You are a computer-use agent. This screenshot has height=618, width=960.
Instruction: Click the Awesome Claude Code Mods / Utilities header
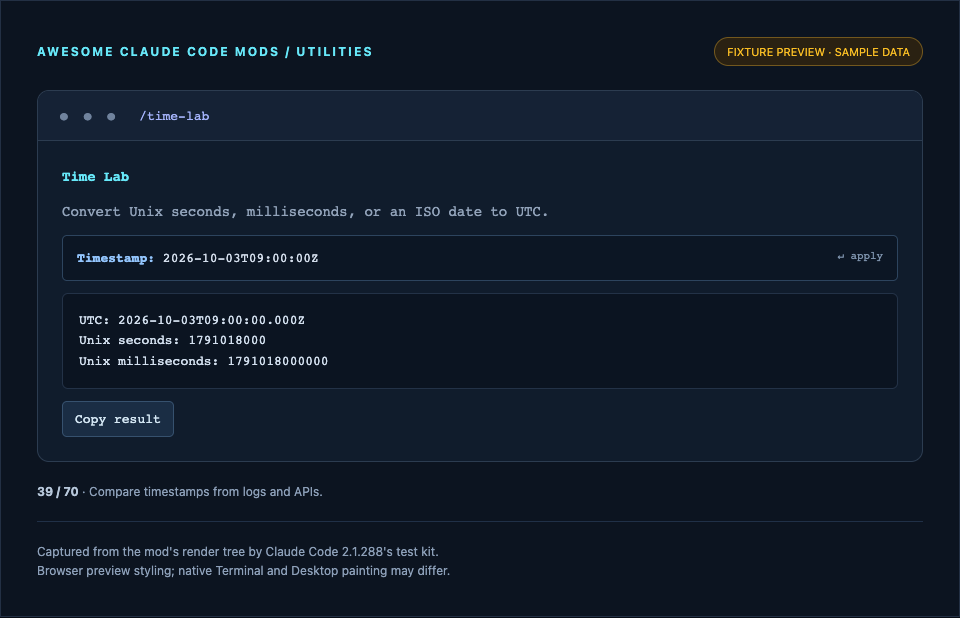click(x=204, y=52)
